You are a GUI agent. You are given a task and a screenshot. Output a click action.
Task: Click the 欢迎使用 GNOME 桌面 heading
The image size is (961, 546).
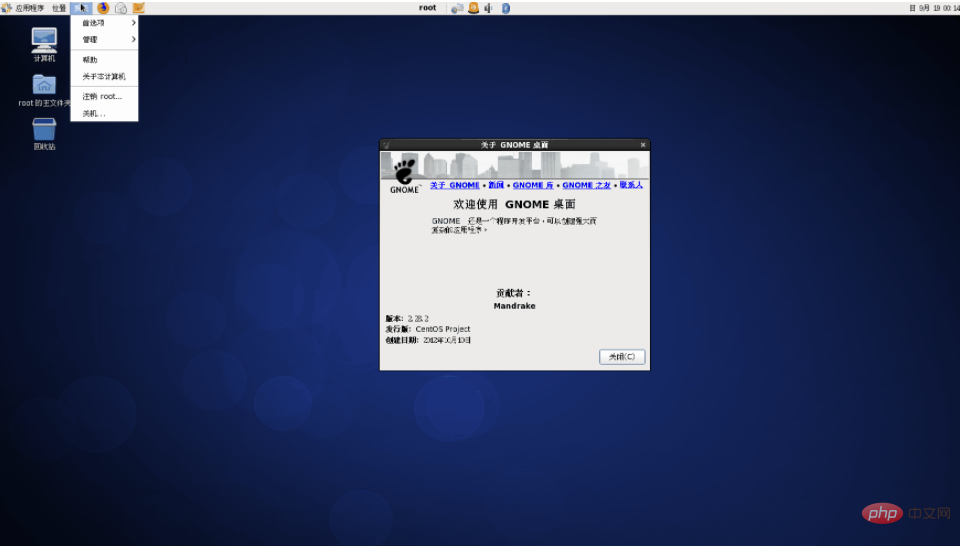[514, 204]
